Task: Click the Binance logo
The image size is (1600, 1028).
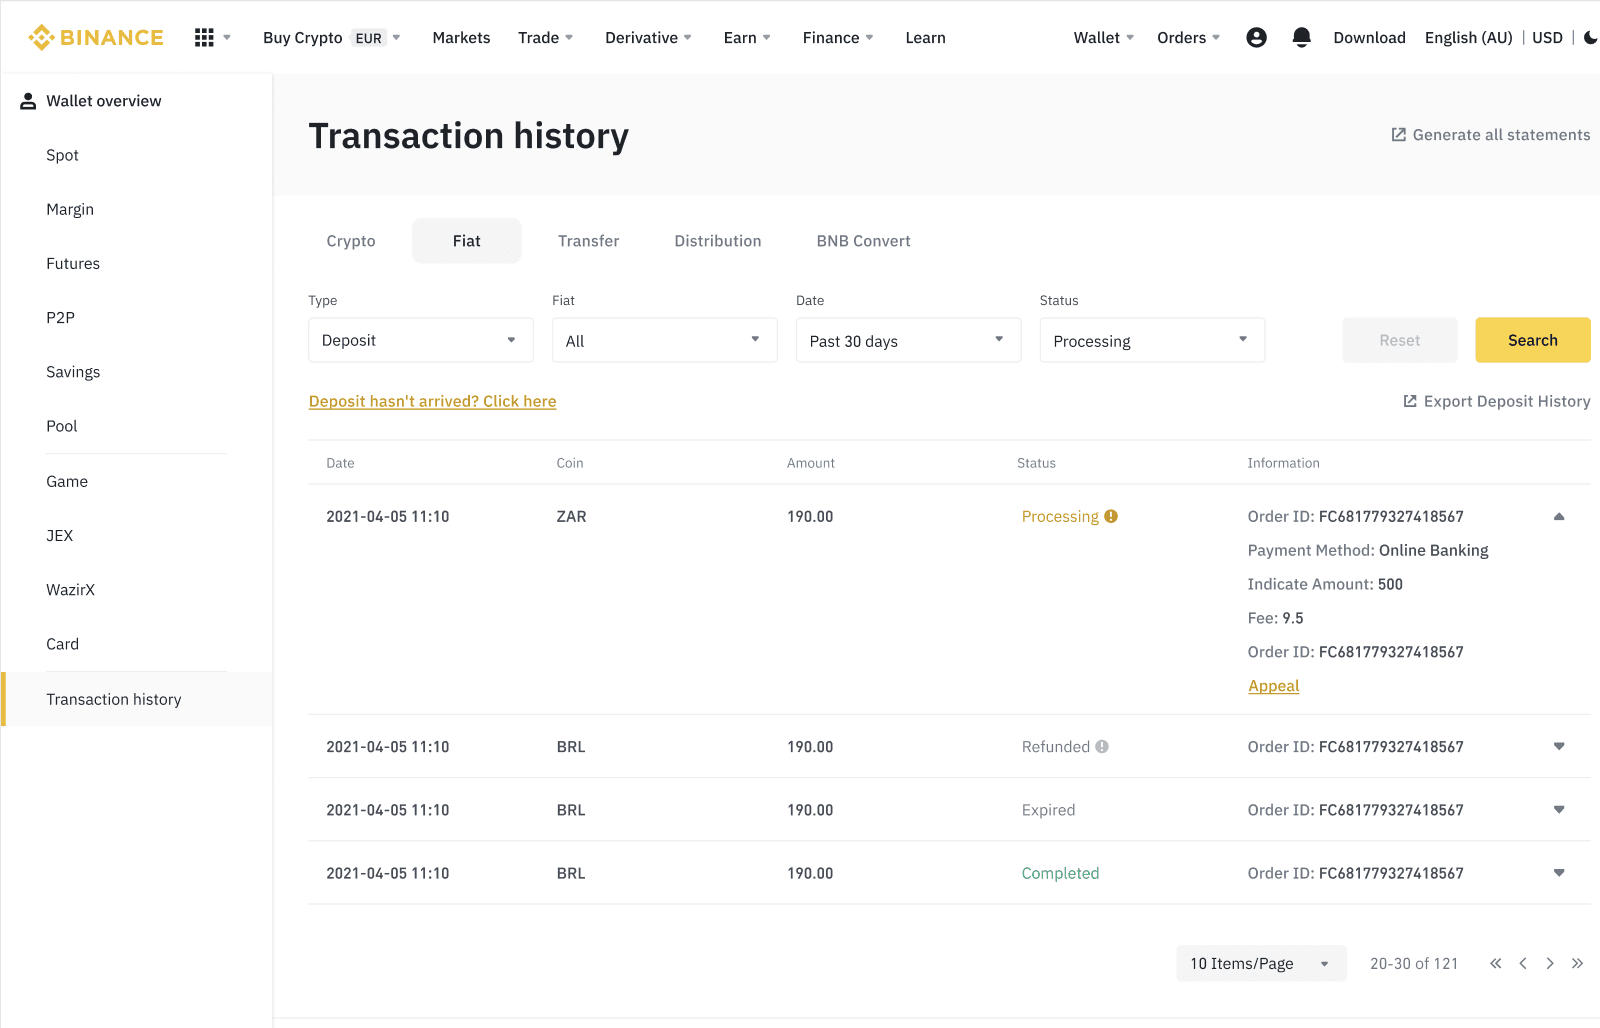Action: [x=95, y=37]
